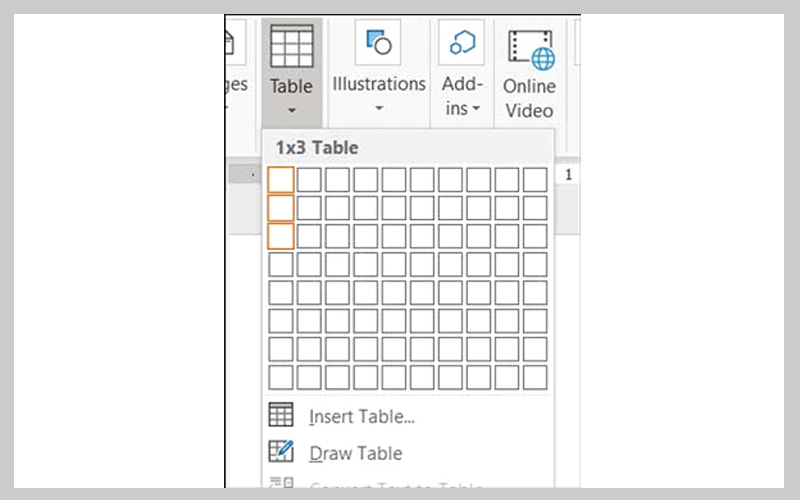Click the Draw Table pencil icon
Image resolution: width=800 pixels, height=500 pixels.
tap(281, 452)
